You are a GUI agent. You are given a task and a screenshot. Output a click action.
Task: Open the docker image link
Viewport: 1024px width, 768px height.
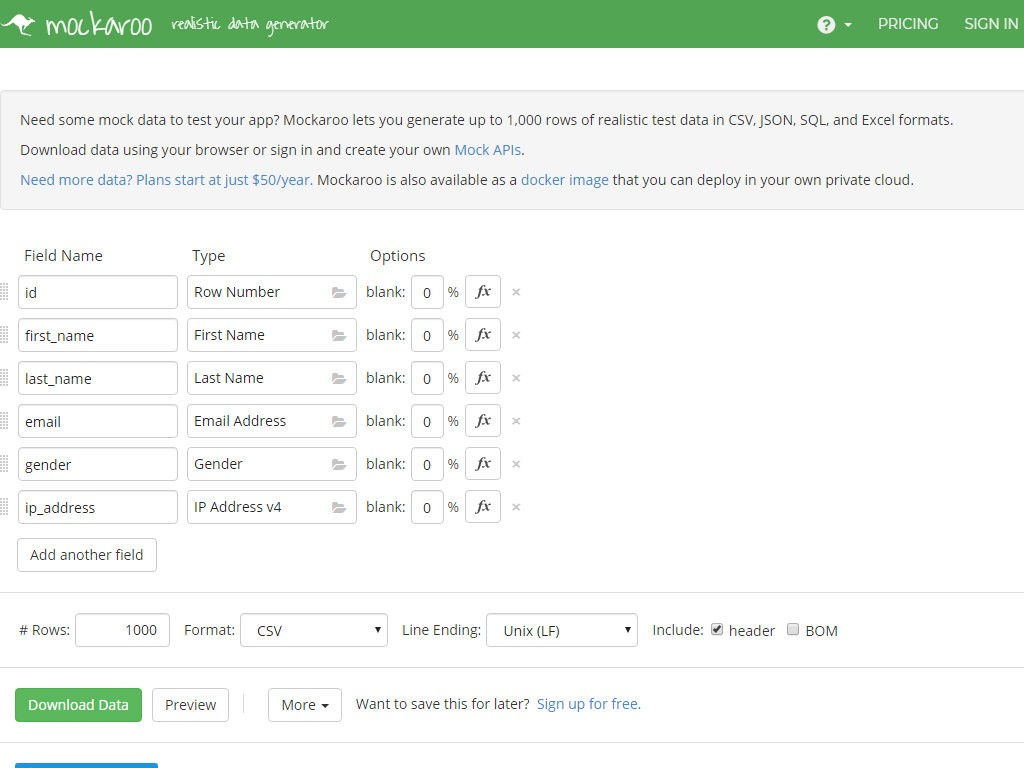[565, 180]
